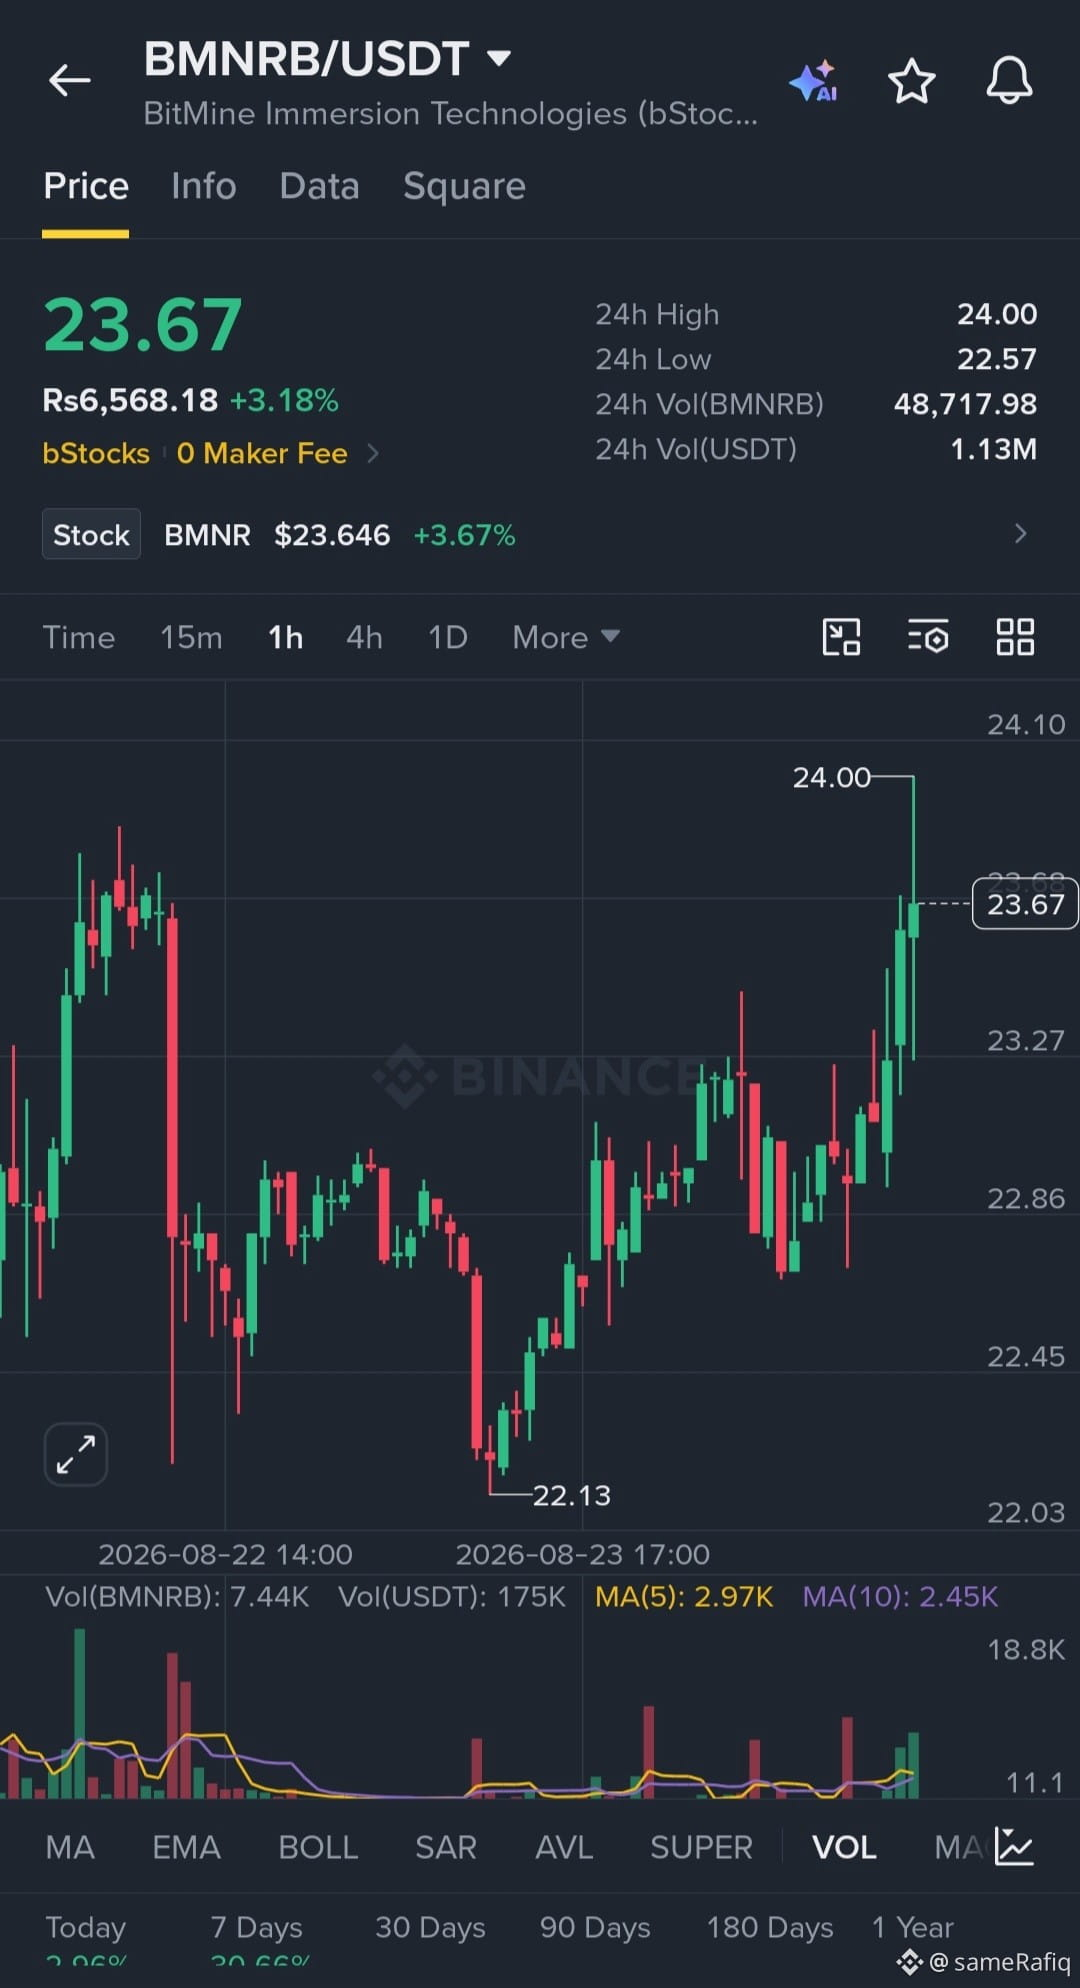Select the 1D timeframe
The height and width of the screenshot is (1988, 1080).
point(448,637)
